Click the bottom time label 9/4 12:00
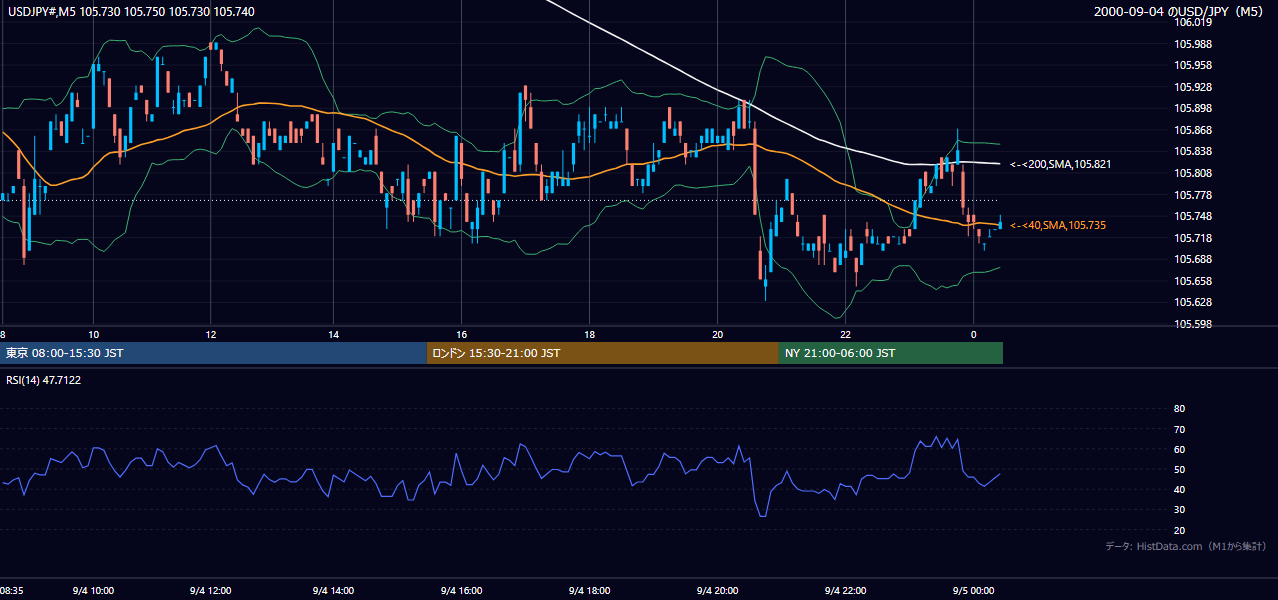This screenshot has height=600, width=1278. [210, 590]
